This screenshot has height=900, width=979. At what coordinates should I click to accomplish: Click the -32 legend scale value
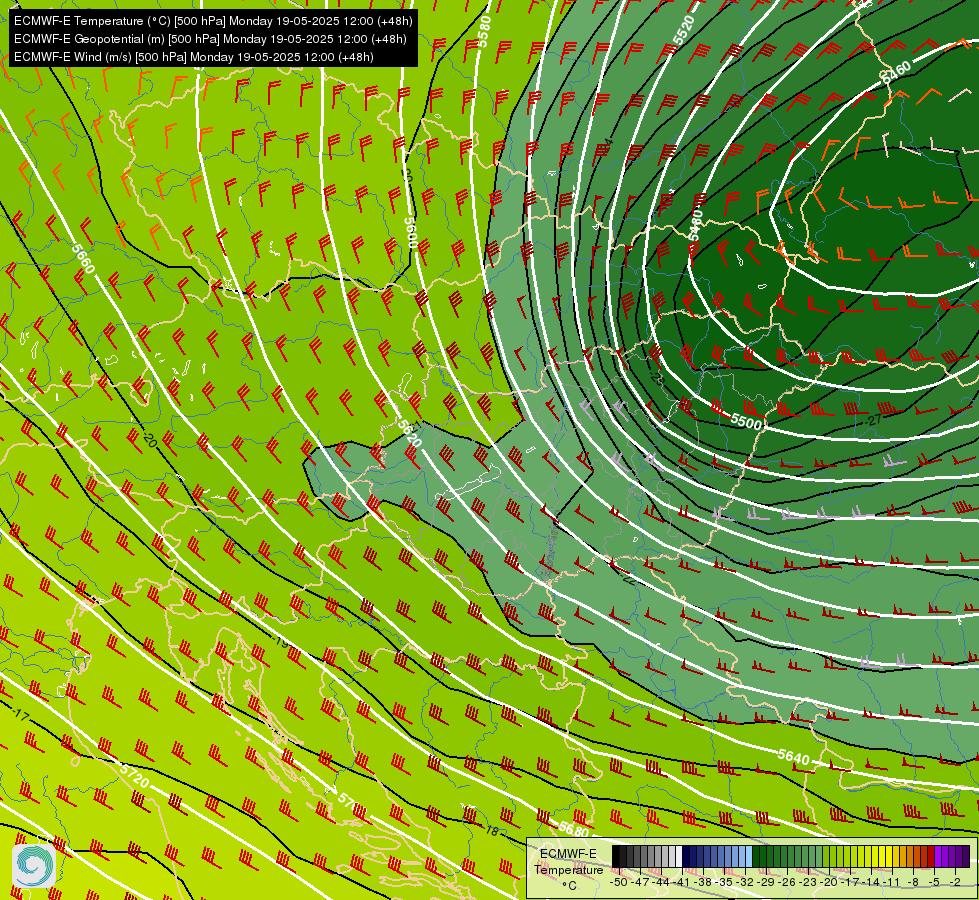[745, 882]
